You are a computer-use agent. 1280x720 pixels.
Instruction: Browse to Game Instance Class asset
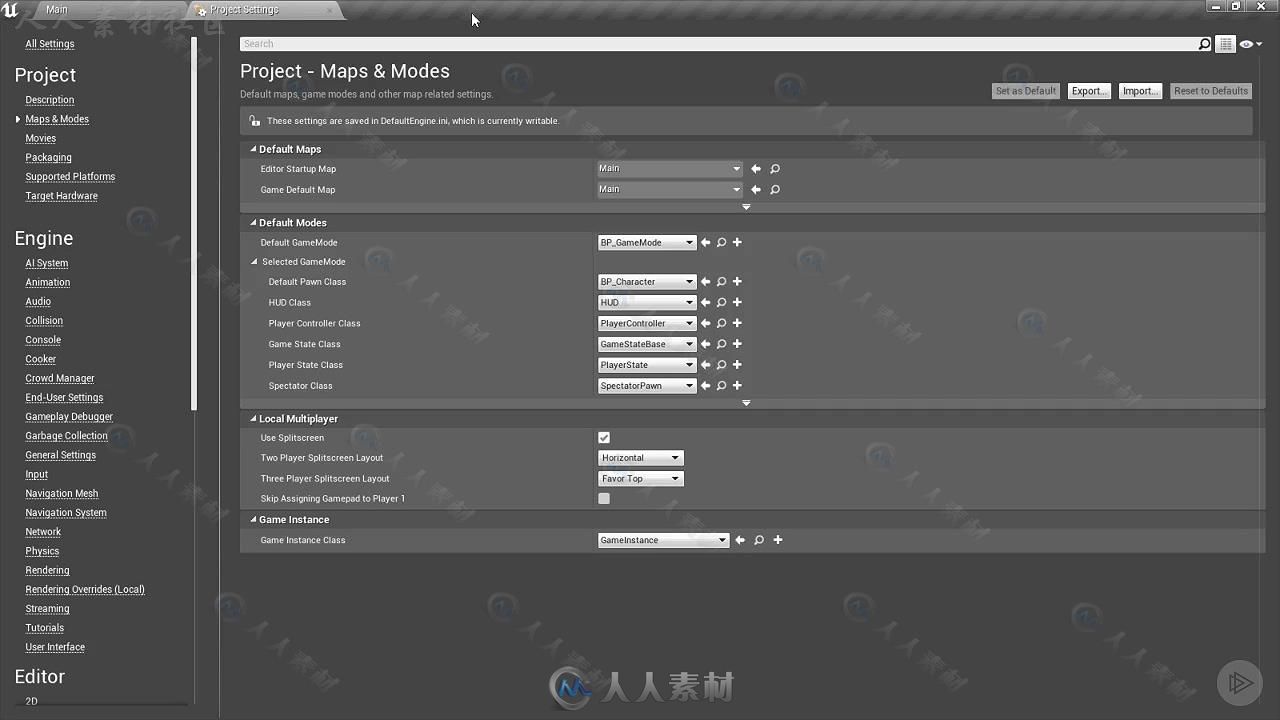pyautogui.click(x=759, y=540)
